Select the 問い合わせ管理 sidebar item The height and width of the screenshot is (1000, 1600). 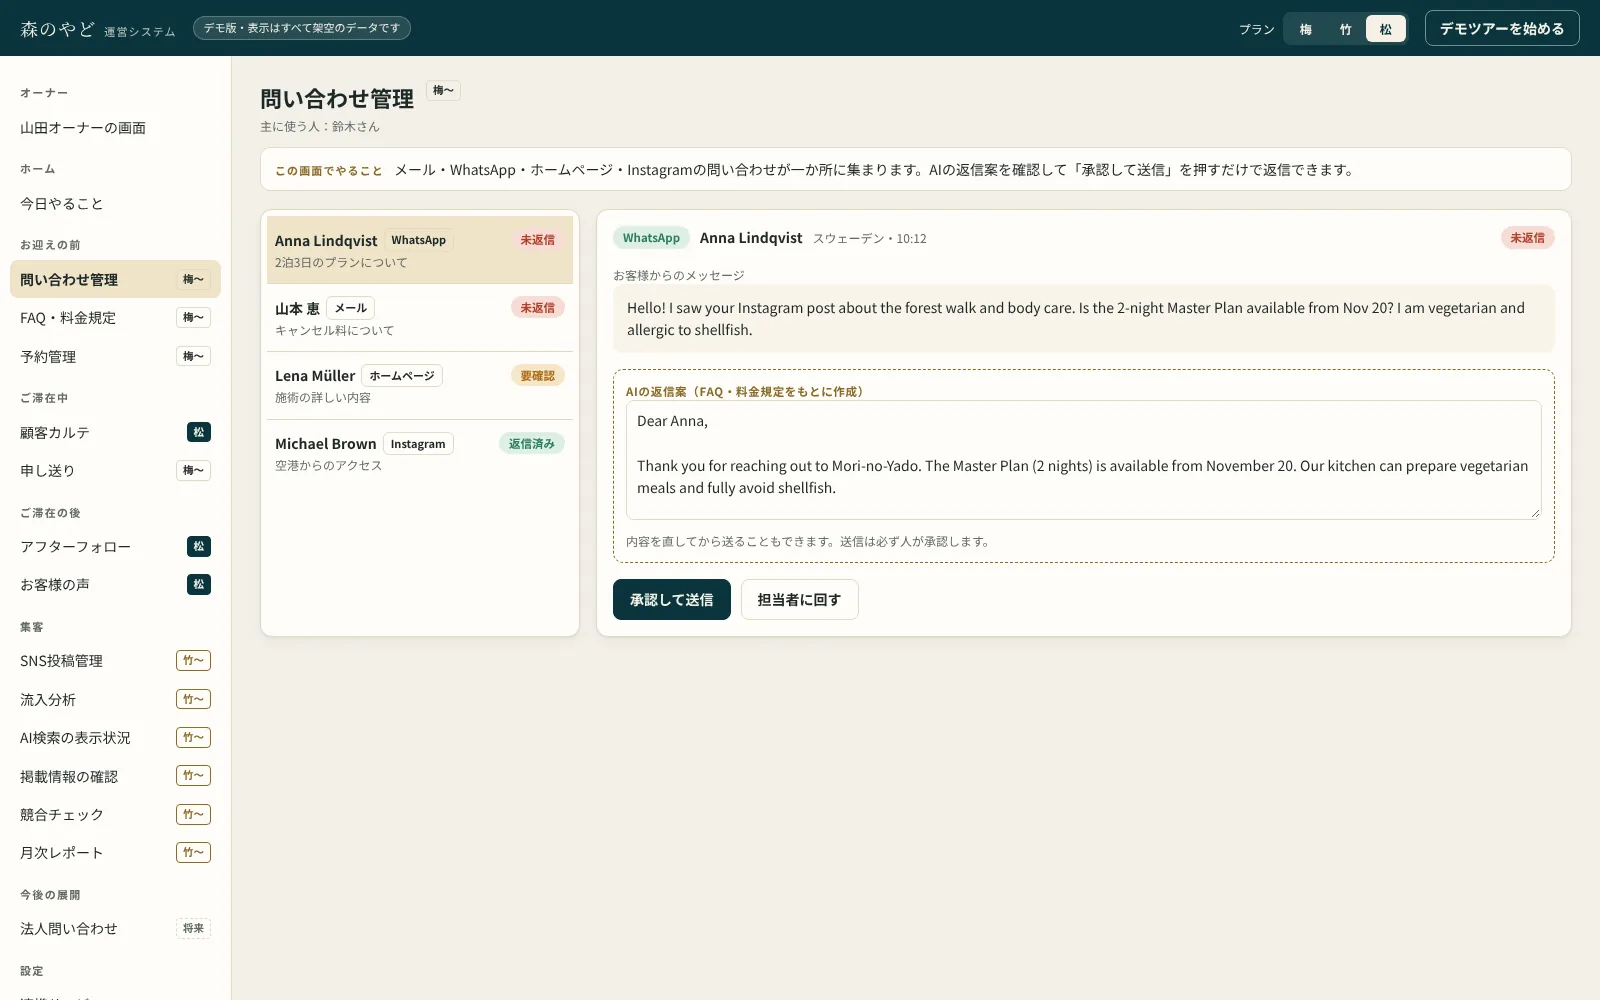(x=115, y=279)
